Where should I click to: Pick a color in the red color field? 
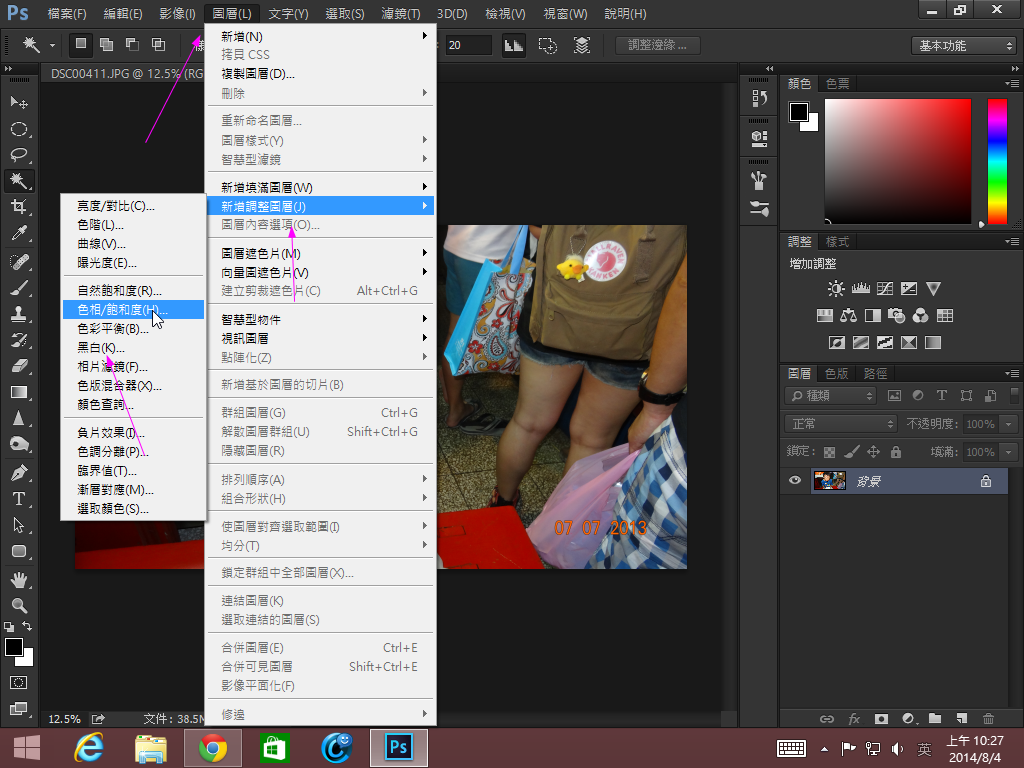click(x=898, y=162)
